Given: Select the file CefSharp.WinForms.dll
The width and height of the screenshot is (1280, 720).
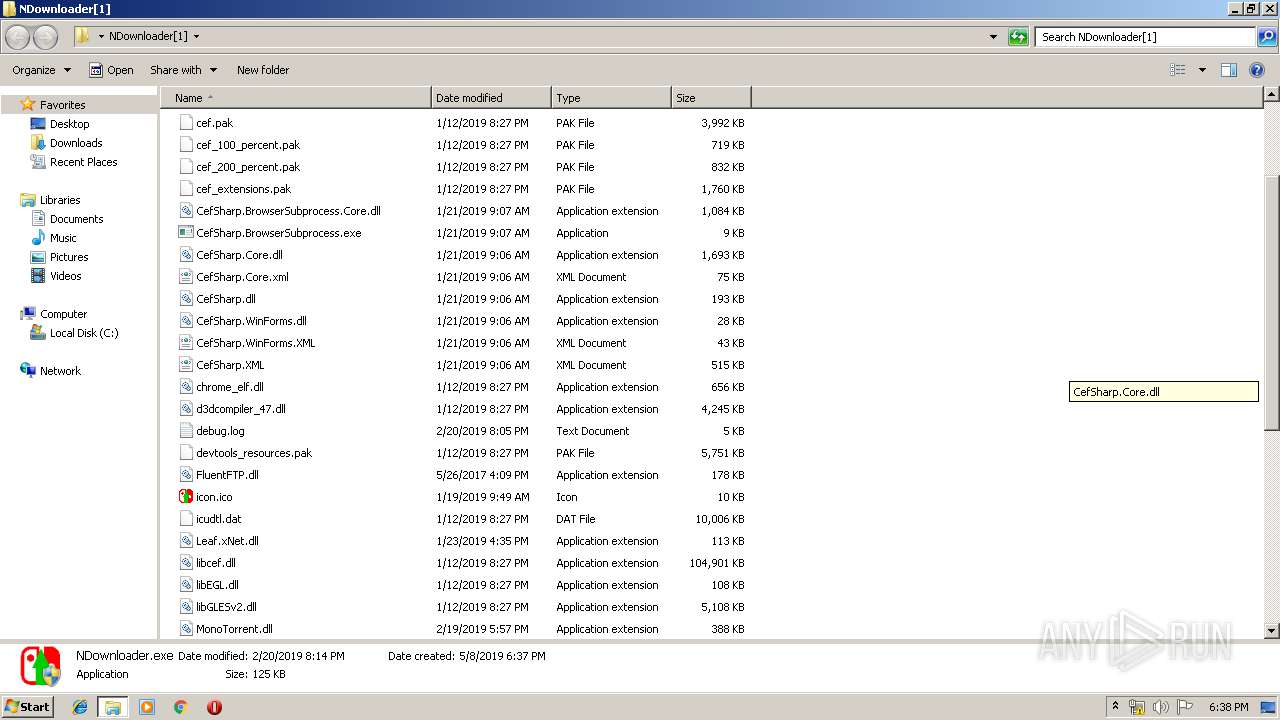Looking at the screenshot, I should (x=251, y=321).
